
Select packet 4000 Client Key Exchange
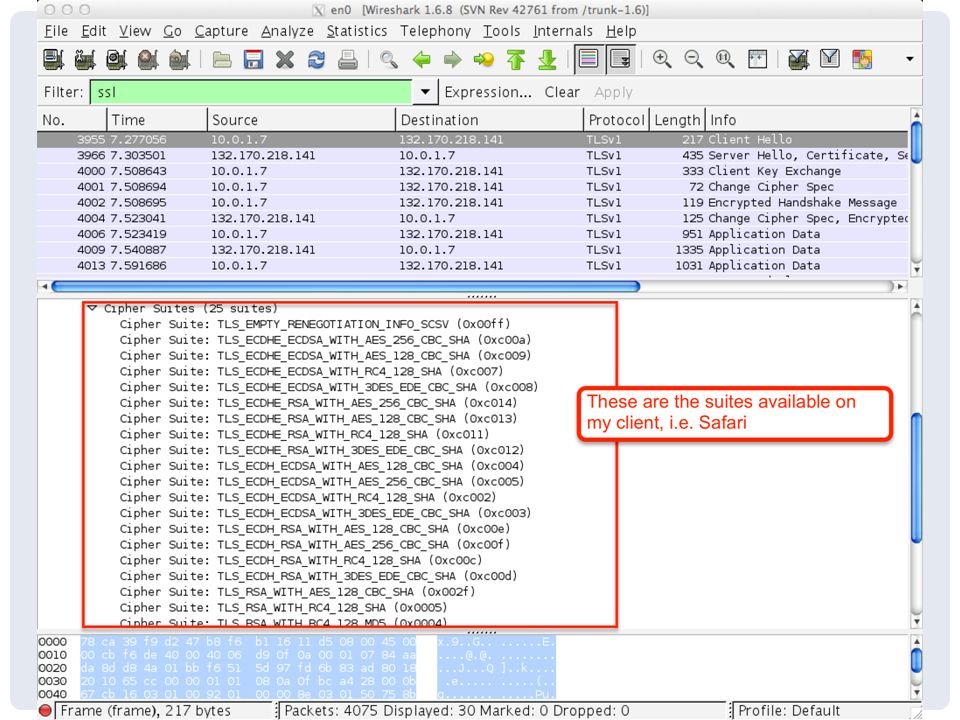(473, 171)
